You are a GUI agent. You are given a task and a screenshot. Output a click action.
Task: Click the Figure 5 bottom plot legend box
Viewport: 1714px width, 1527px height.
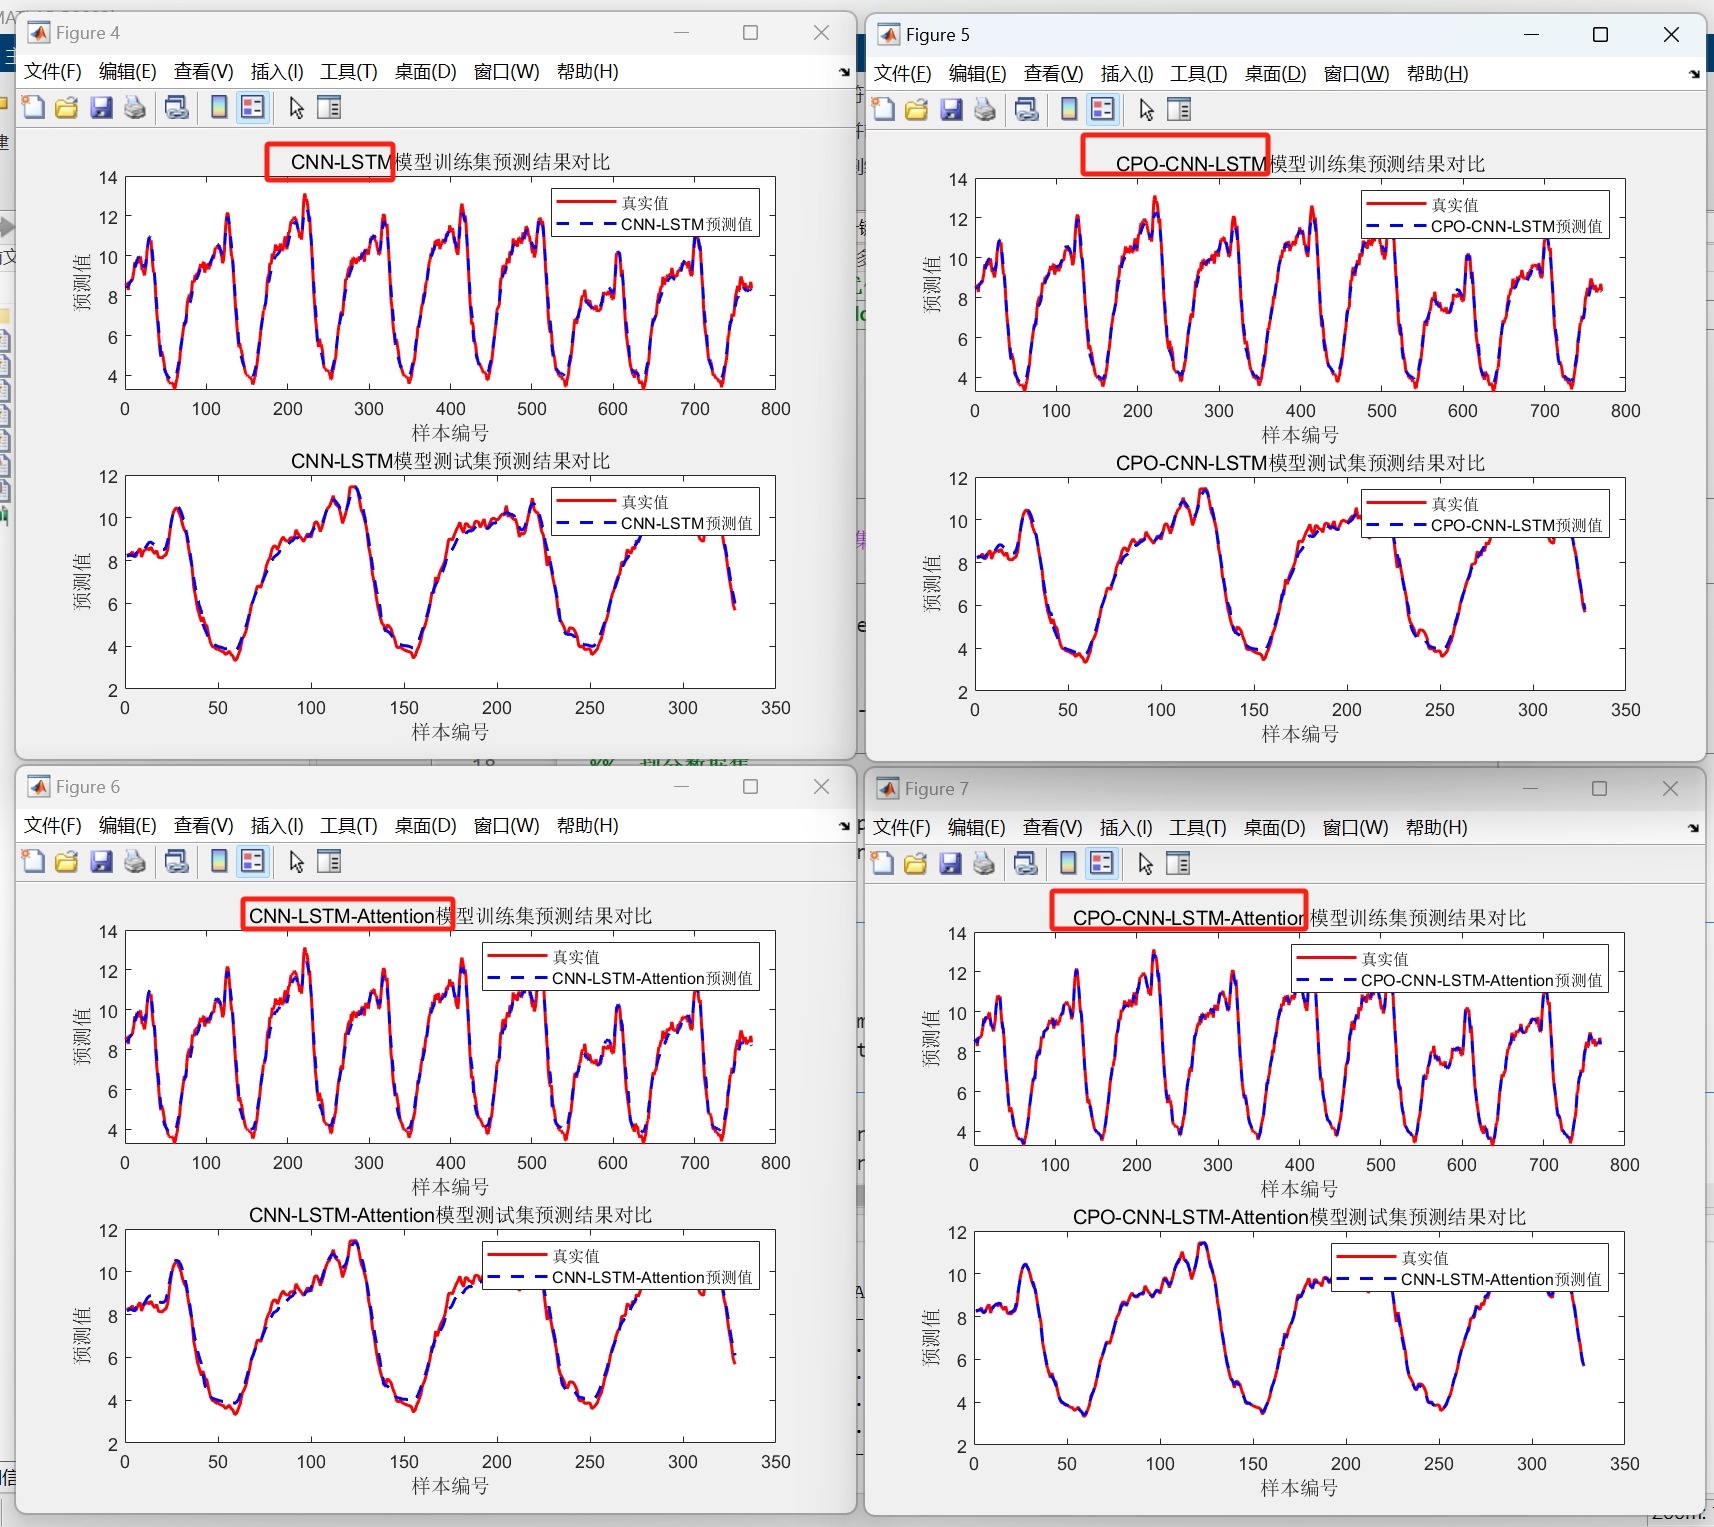tap(1485, 514)
